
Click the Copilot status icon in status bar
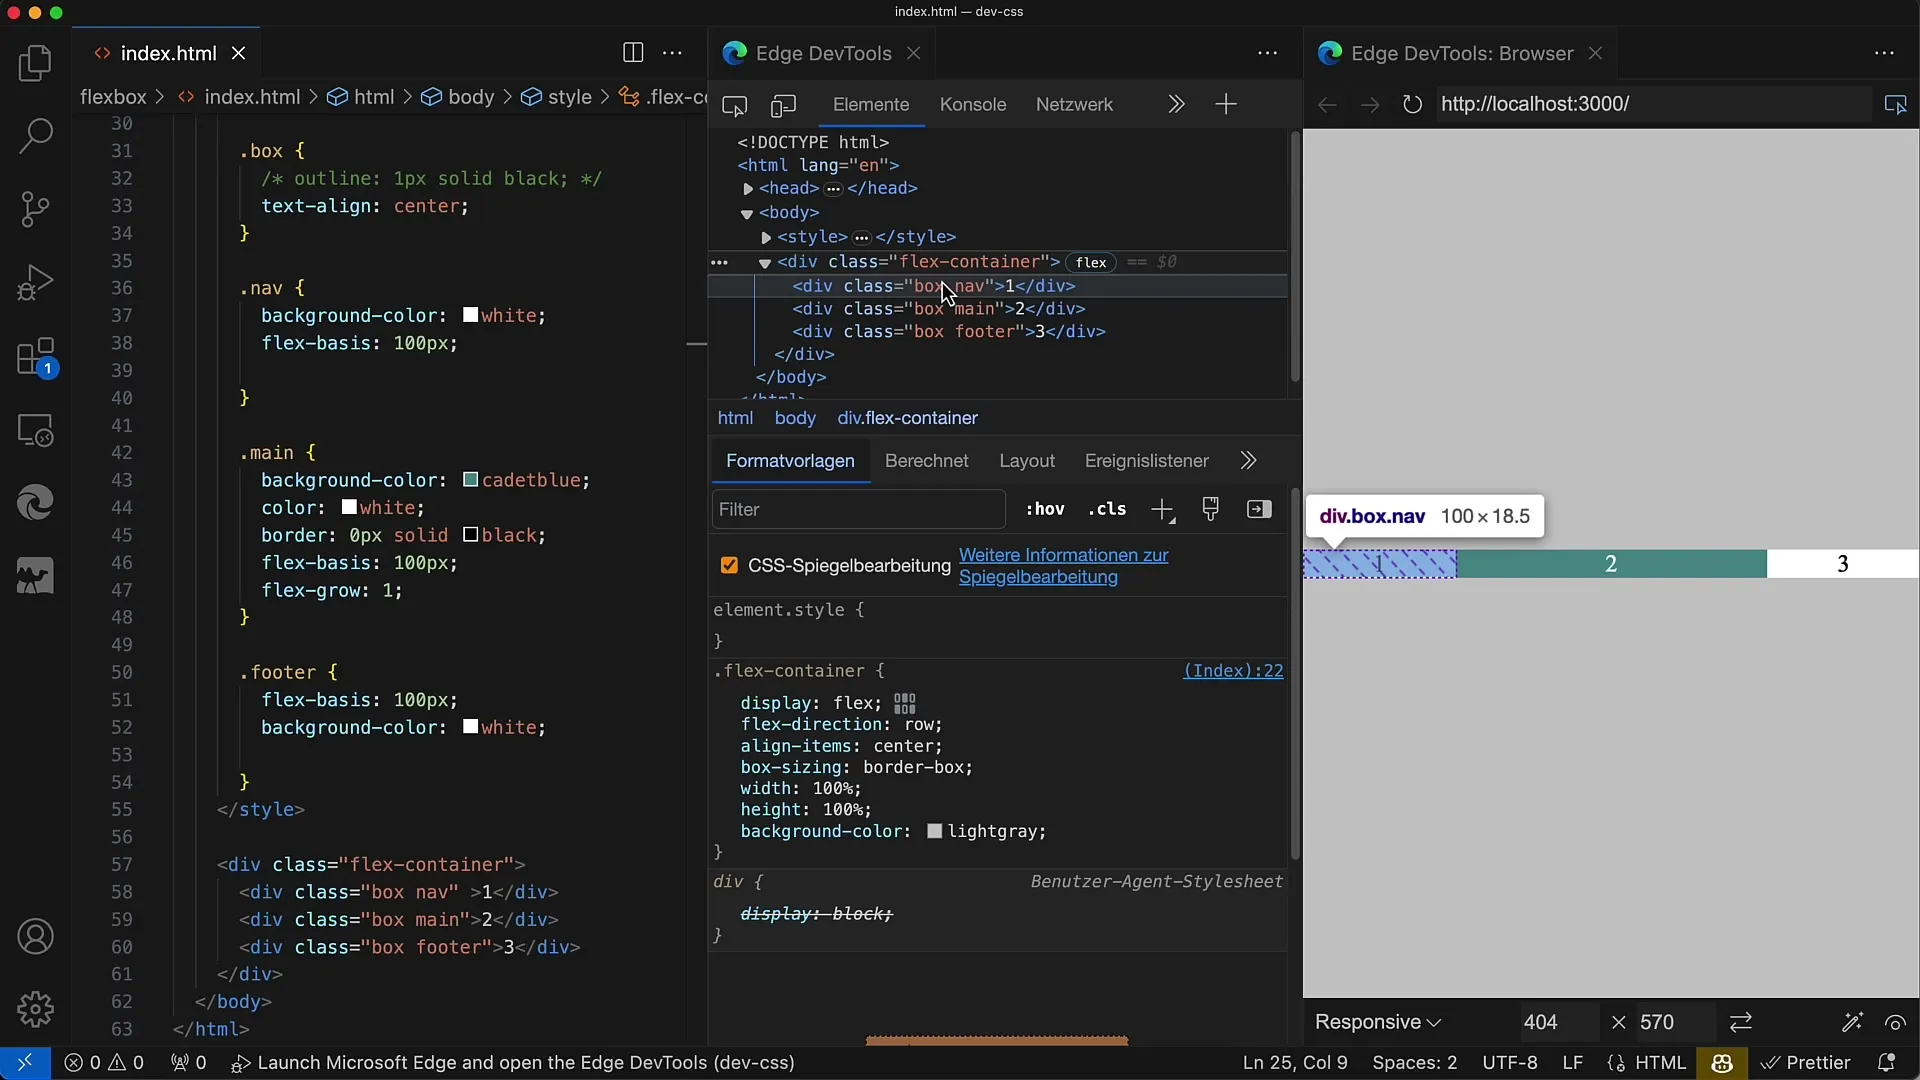[1722, 1063]
